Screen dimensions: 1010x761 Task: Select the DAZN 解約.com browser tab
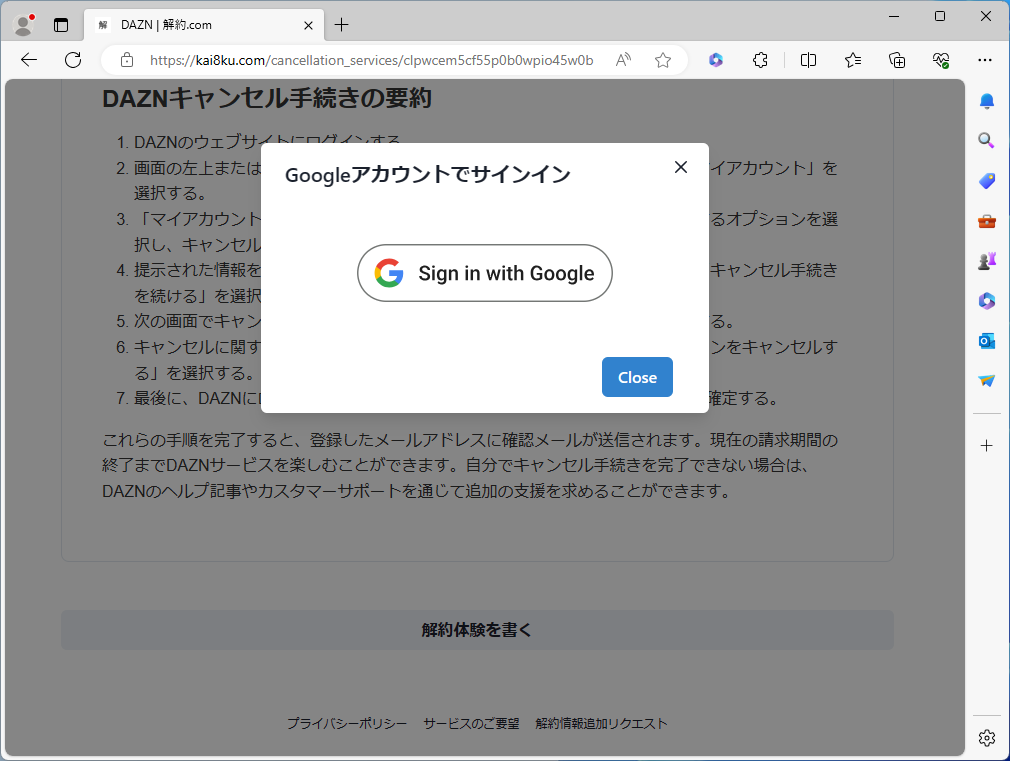click(190, 24)
